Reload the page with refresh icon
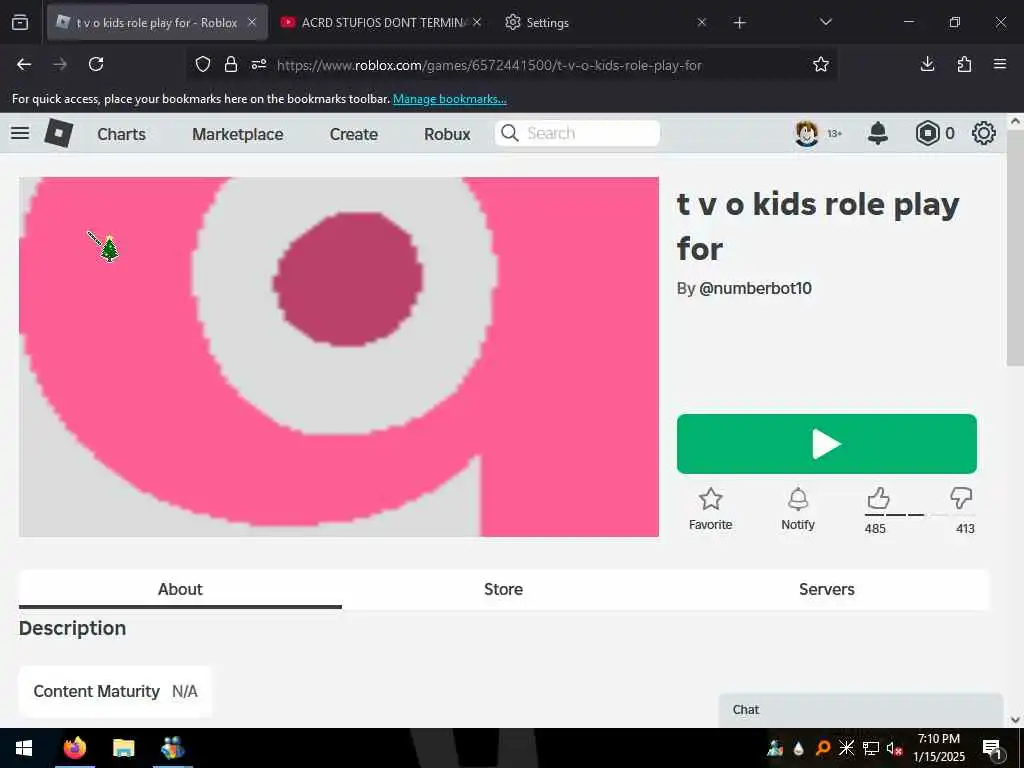This screenshot has width=1024, height=768. (96, 64)
